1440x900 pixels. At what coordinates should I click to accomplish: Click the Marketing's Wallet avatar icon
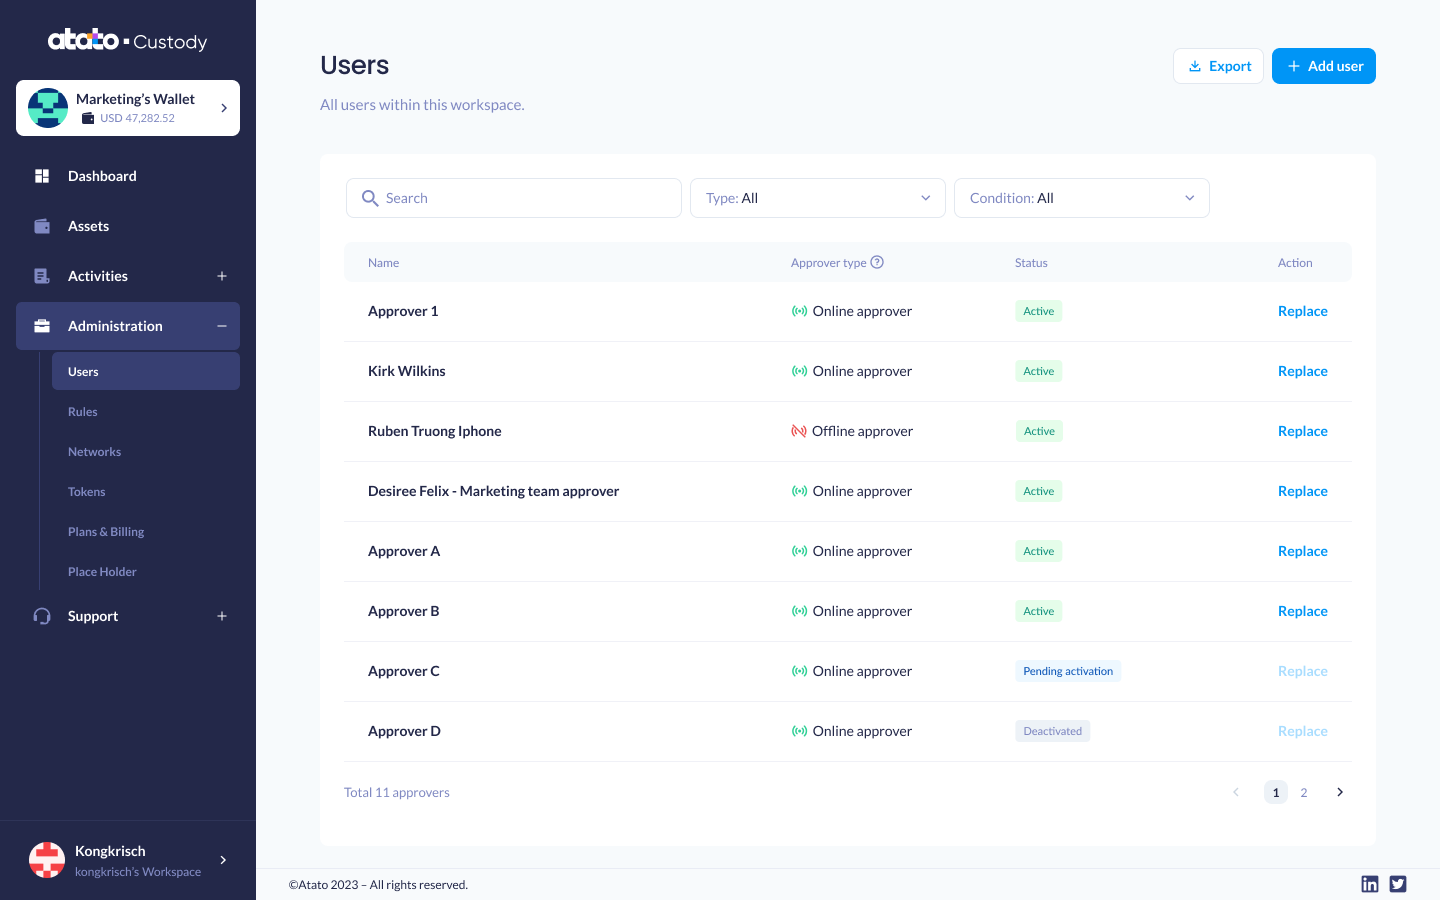pos(48,108)
